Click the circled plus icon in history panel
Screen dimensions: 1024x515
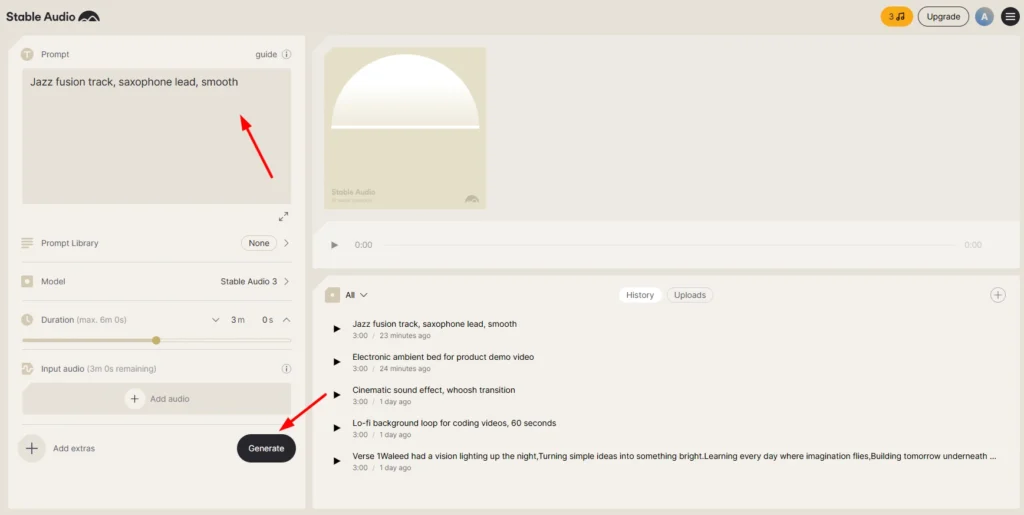998,295
